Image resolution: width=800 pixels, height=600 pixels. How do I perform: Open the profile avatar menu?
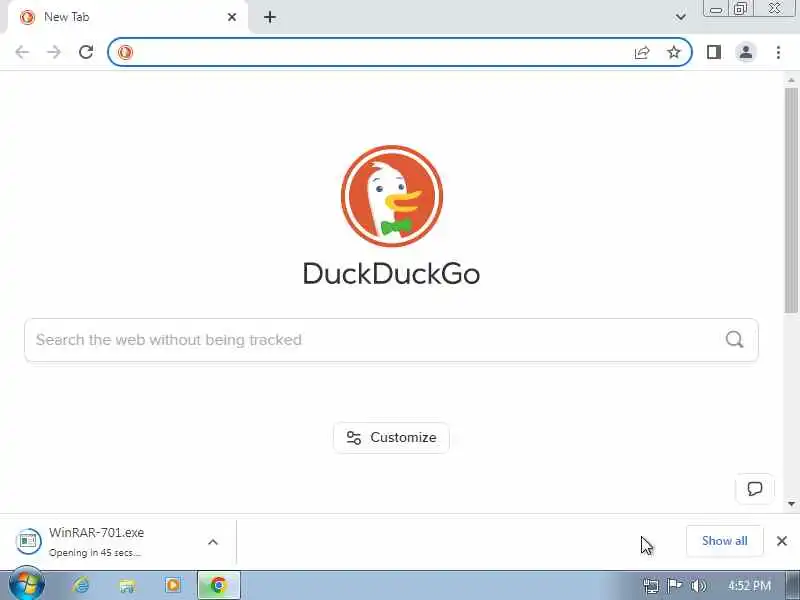tap(746, 52)
